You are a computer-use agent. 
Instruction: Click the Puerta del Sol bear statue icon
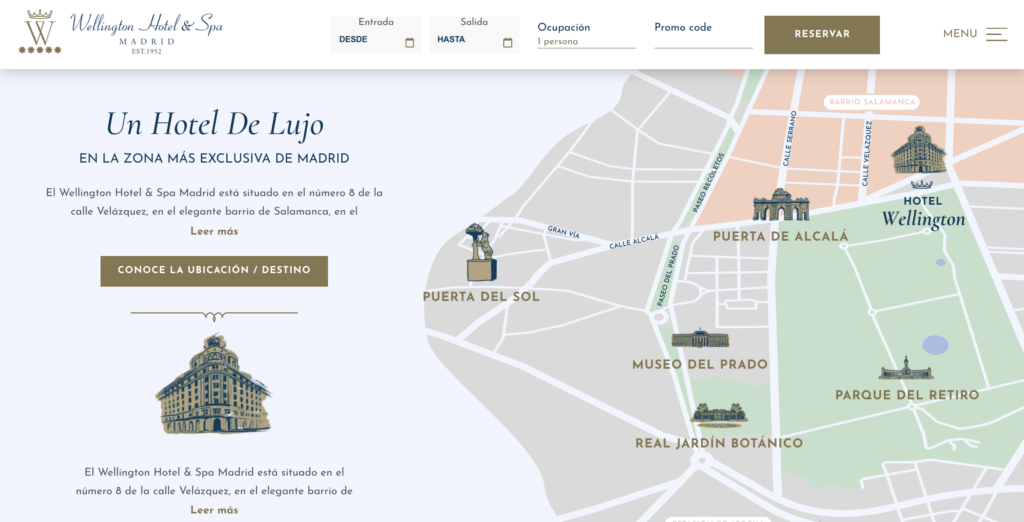[481, 253]
